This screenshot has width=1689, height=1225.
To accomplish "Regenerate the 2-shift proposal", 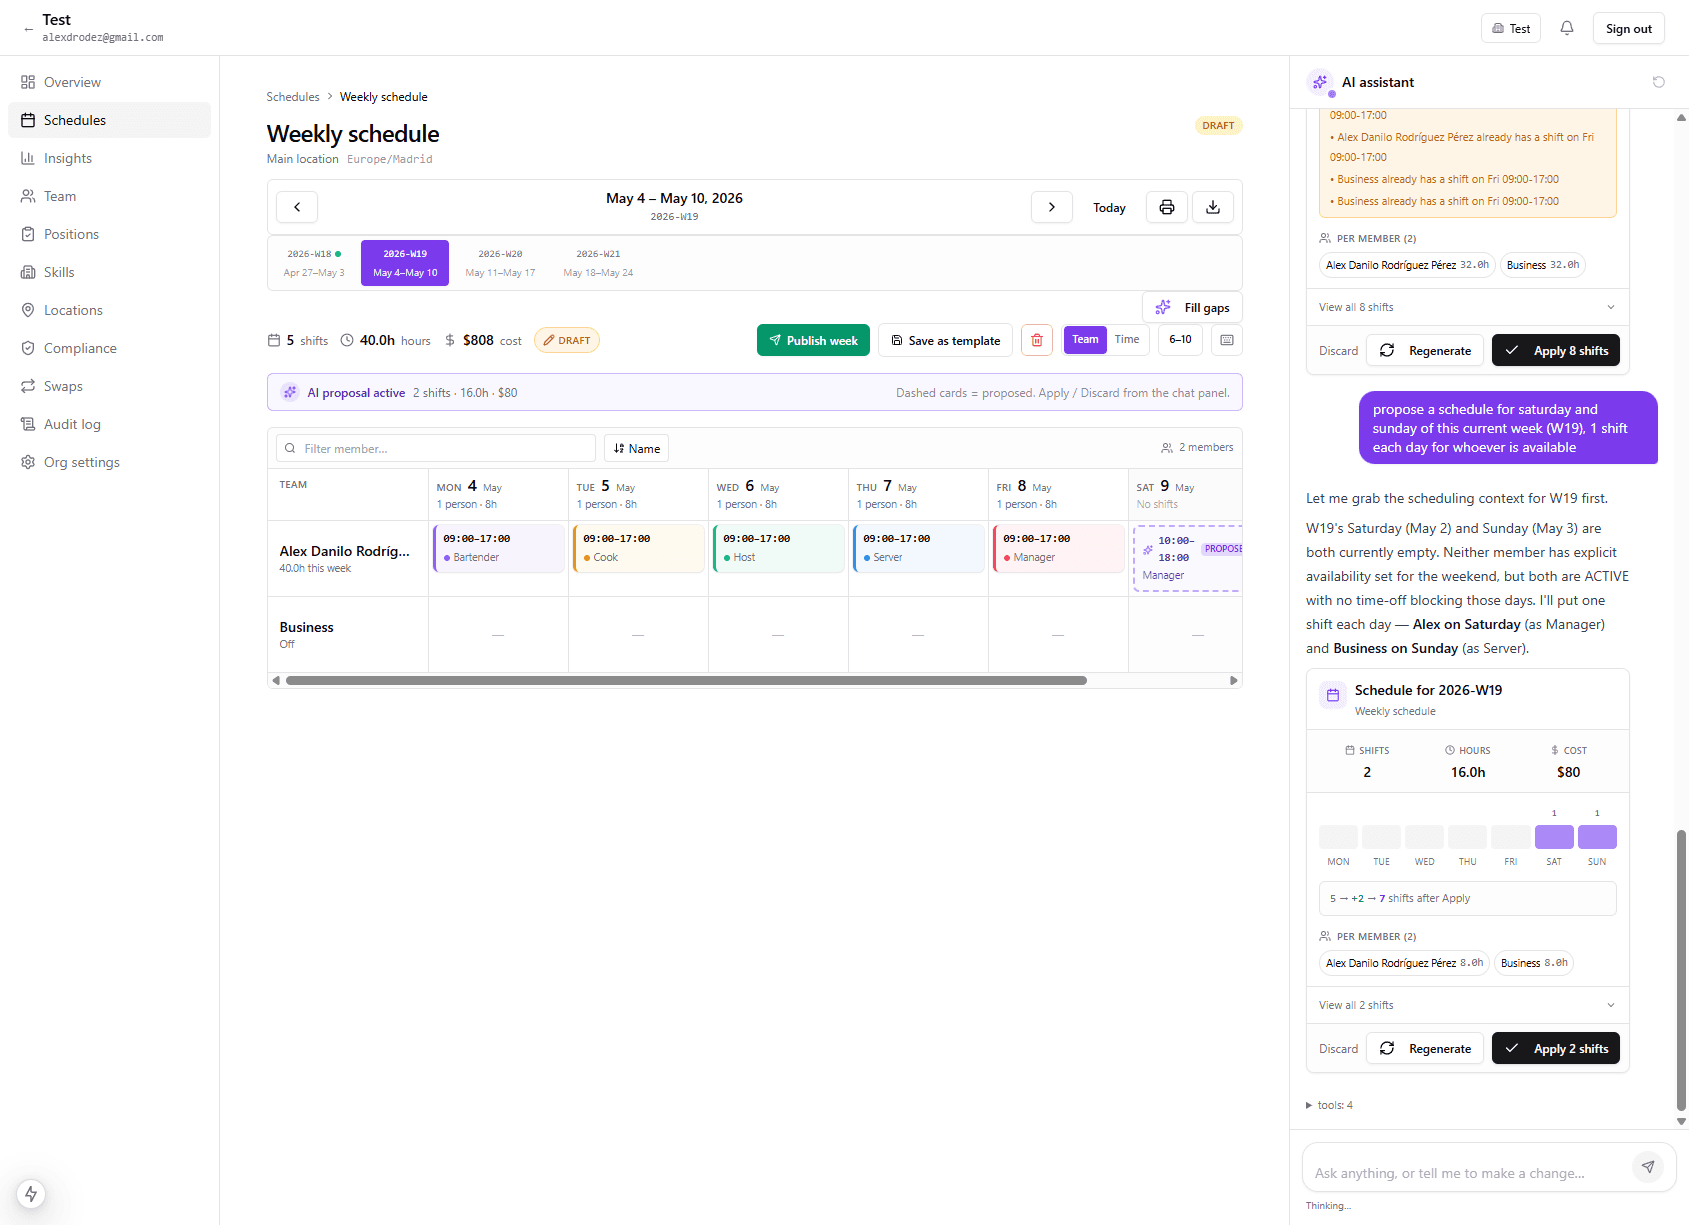I will coord(1426,1048).
